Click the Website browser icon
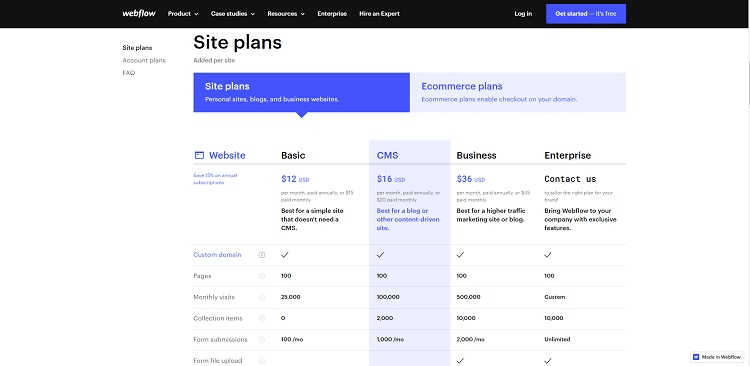Image resolution: width=750 pixels, height=366 pixels. pyautogui.click(x=199, y=155)
